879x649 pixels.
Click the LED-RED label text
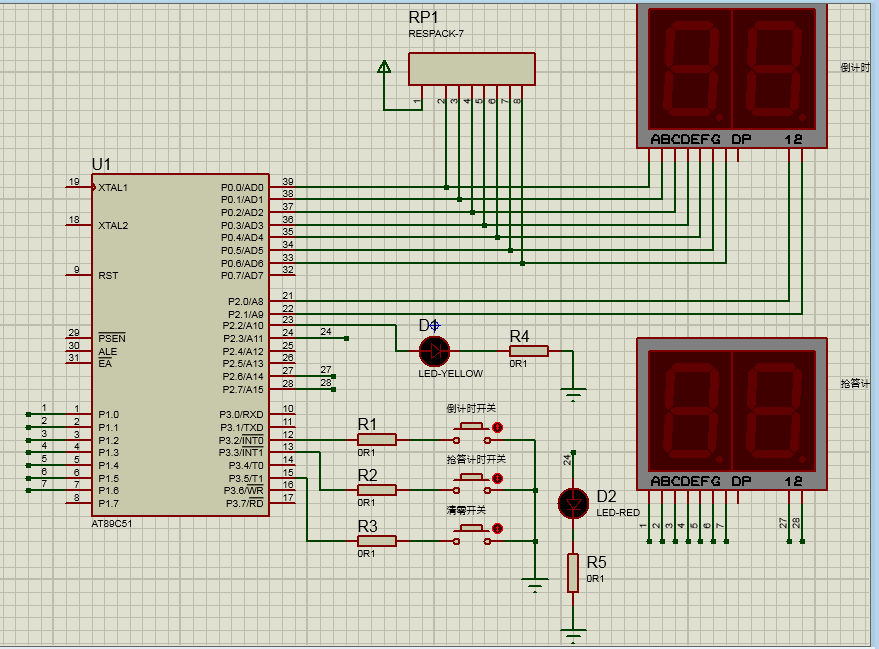click(618, 512)
